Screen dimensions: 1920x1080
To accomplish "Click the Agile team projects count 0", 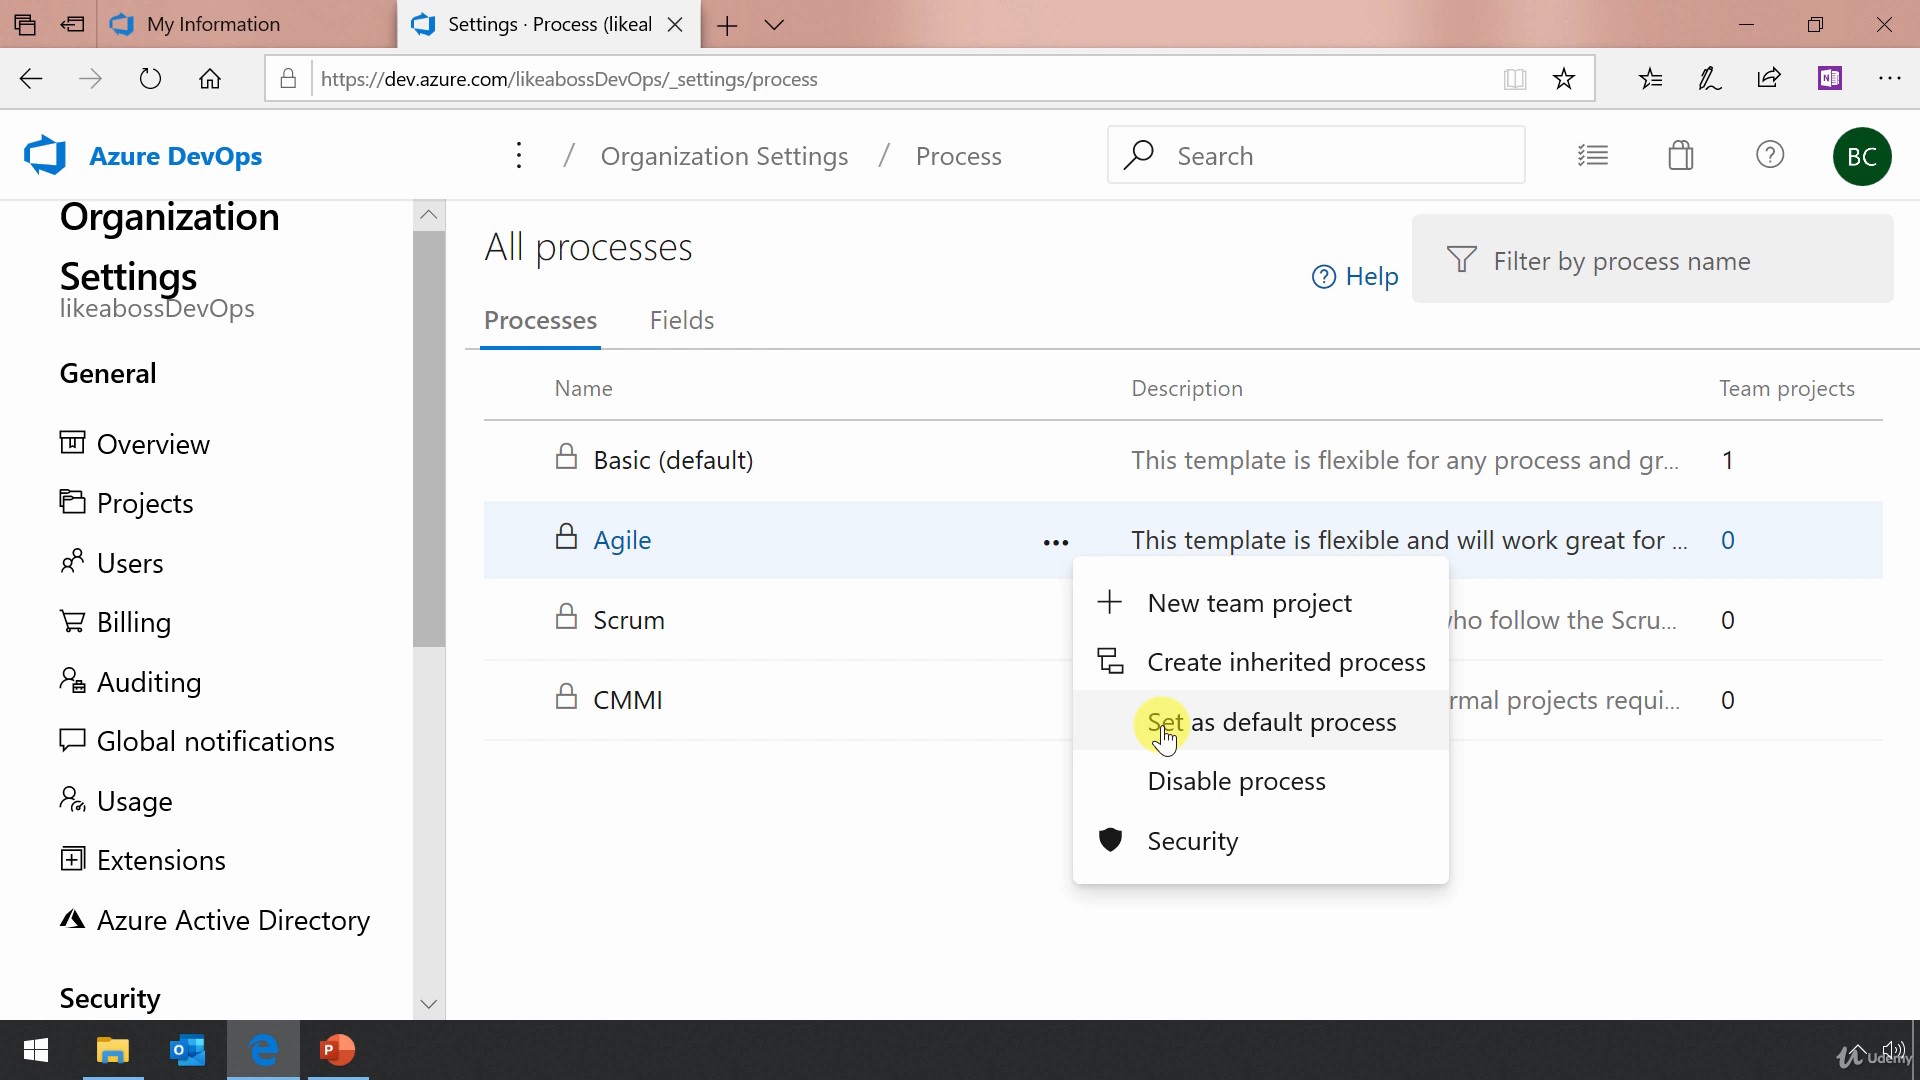I will pyautogui.click(x=1728, y=540).
